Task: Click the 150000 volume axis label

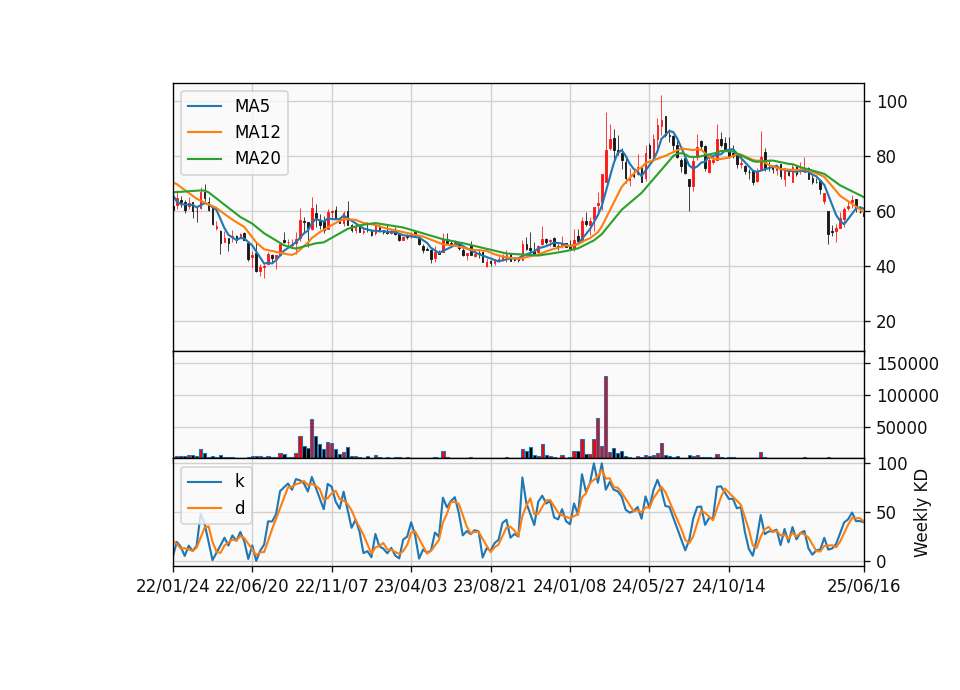Action: pyautogui.click(x=908, y=364)
